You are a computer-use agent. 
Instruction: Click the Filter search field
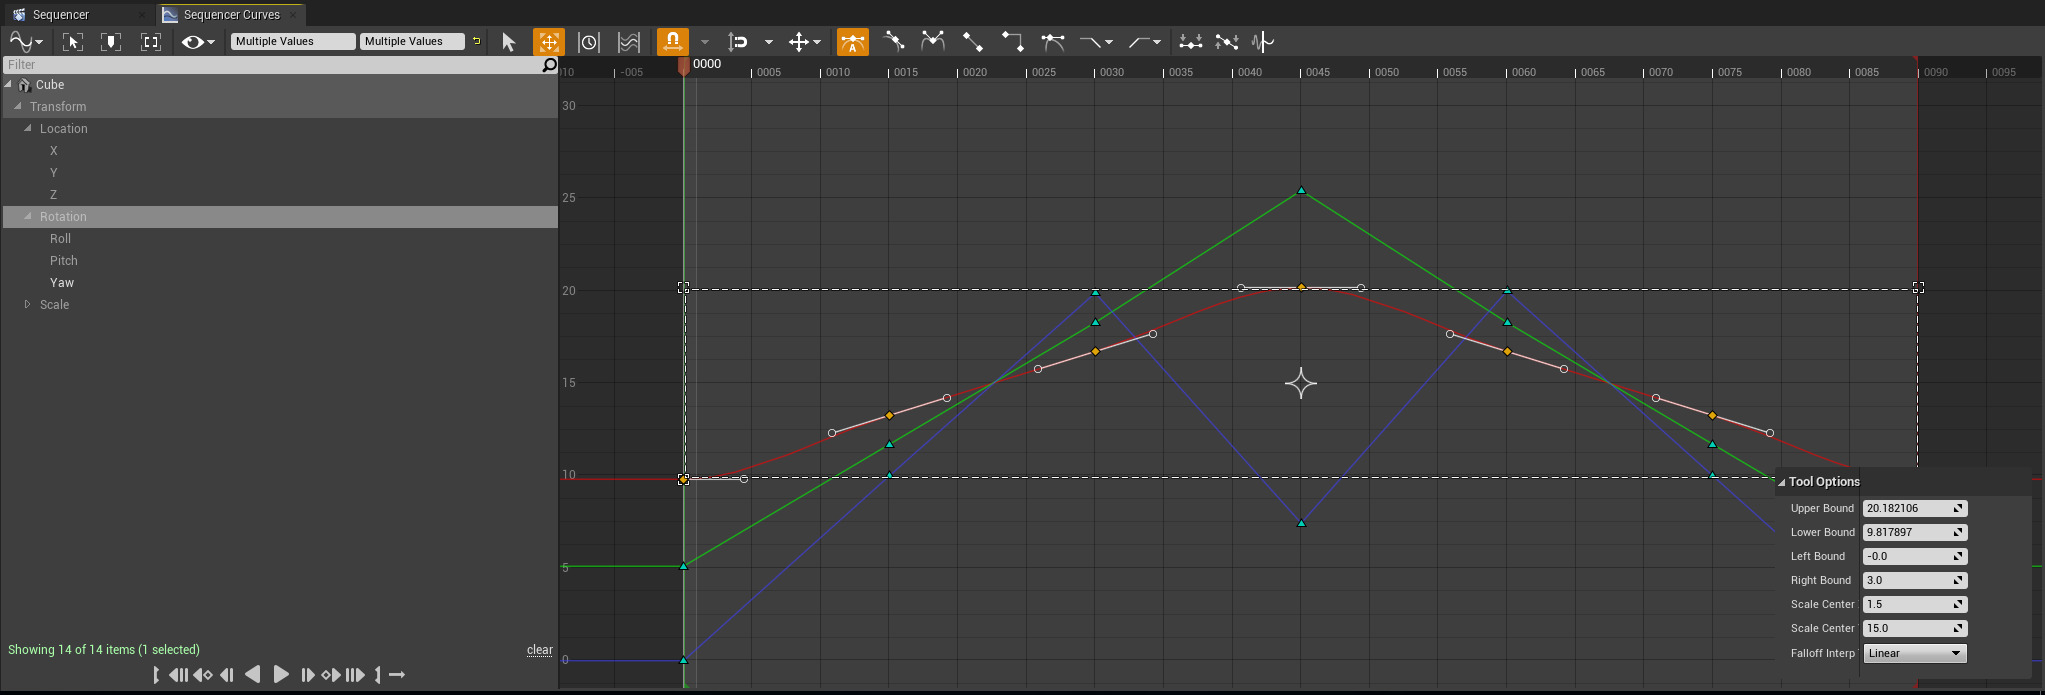(270, 65)
